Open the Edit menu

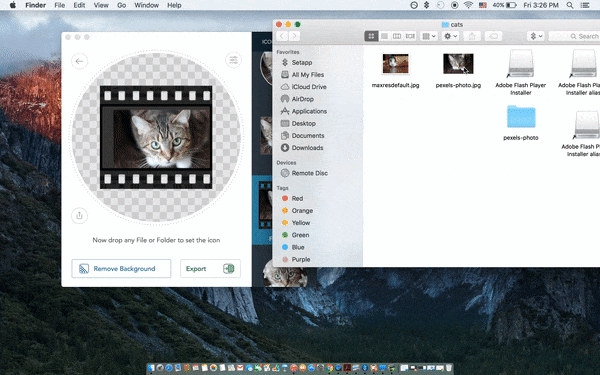tap(79, 5)
